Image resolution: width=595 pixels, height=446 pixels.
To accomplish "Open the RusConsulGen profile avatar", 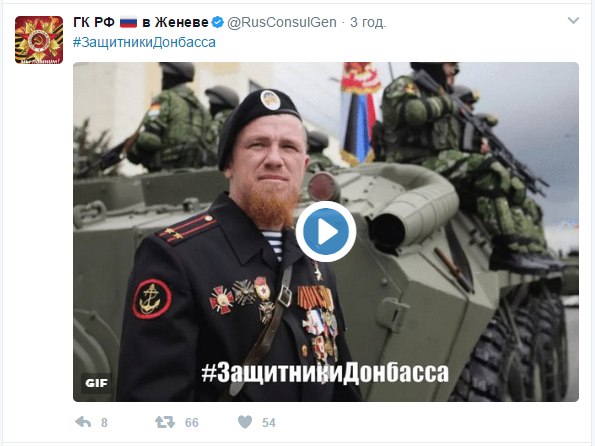I will click(x=39, y=40).
